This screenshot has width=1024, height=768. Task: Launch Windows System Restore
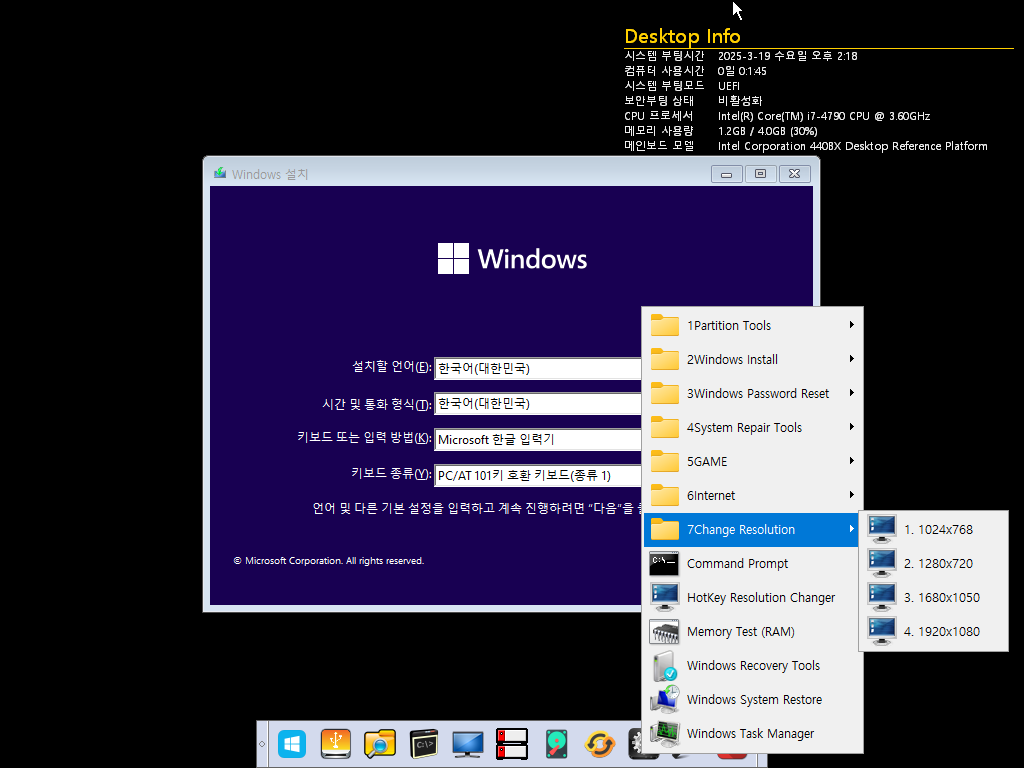(x=754, y=699)
